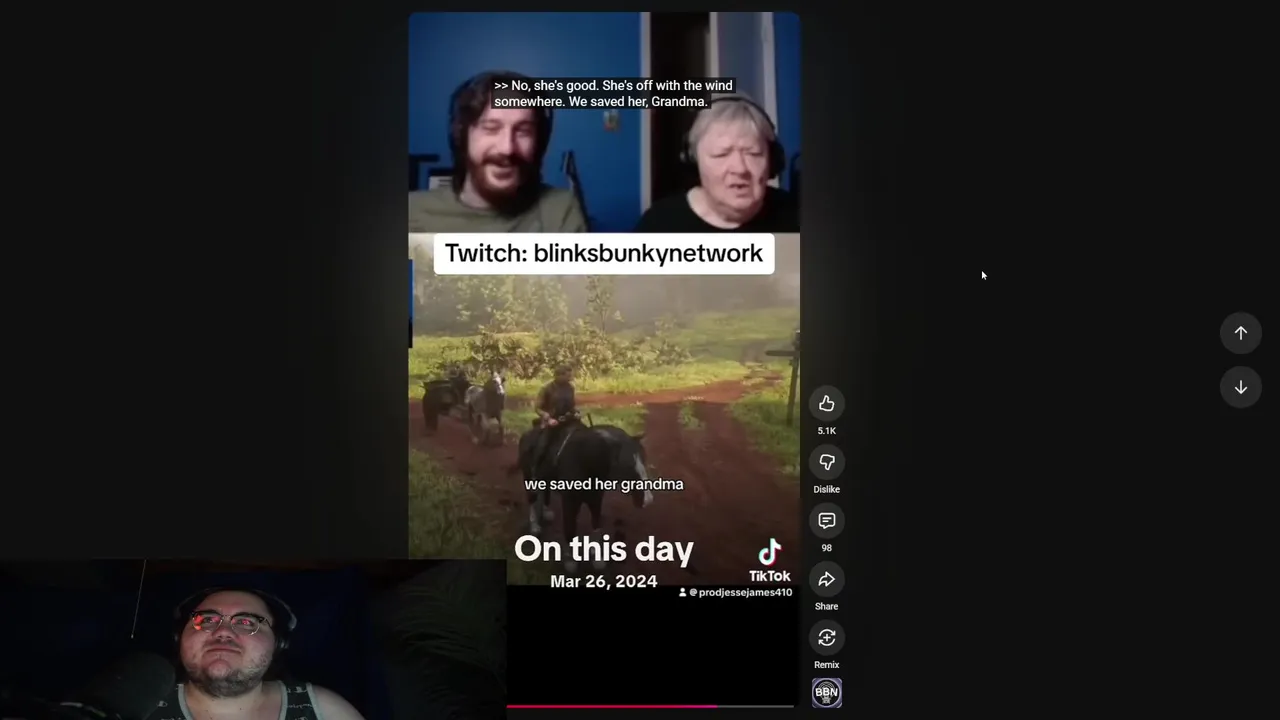Screen dimensions: 1280x720
Task: Click the 'Dislike' label
Action: pos(826,489)
